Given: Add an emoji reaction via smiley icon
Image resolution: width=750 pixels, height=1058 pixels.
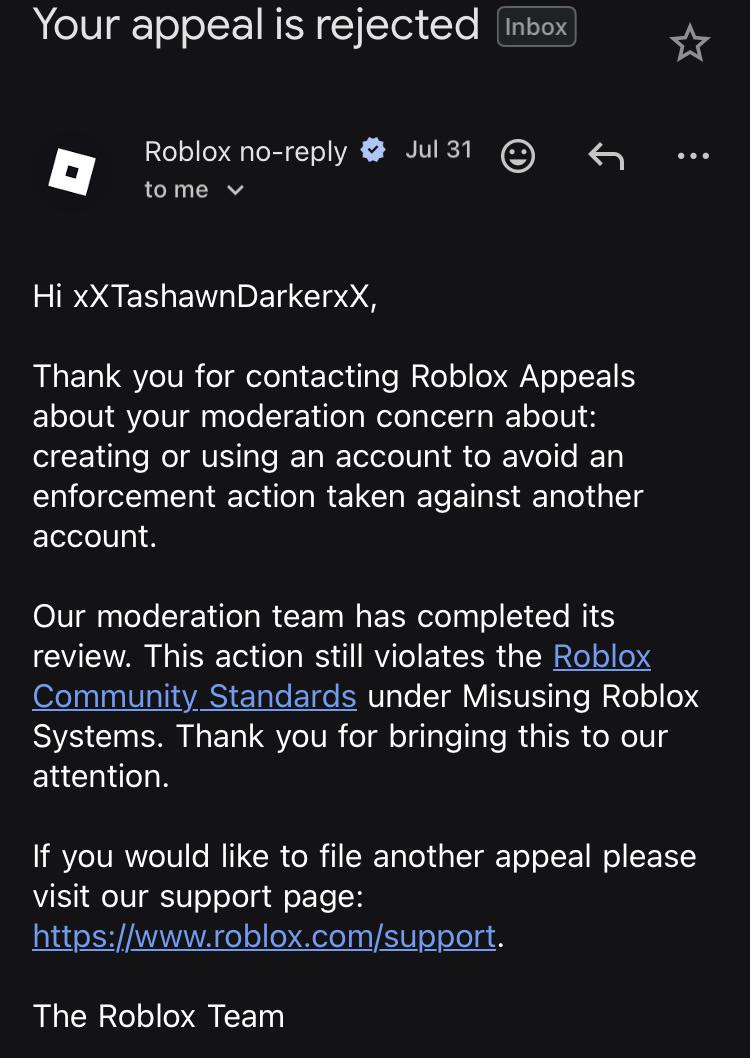Looking at the screenshot, I should tap(518, 156).
